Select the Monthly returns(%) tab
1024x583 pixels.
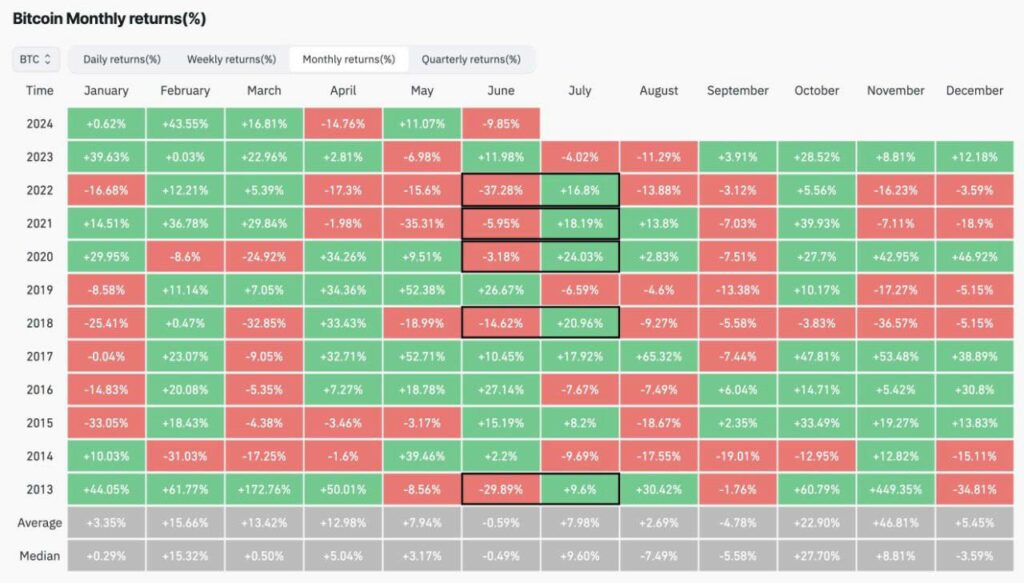[349, 59]
